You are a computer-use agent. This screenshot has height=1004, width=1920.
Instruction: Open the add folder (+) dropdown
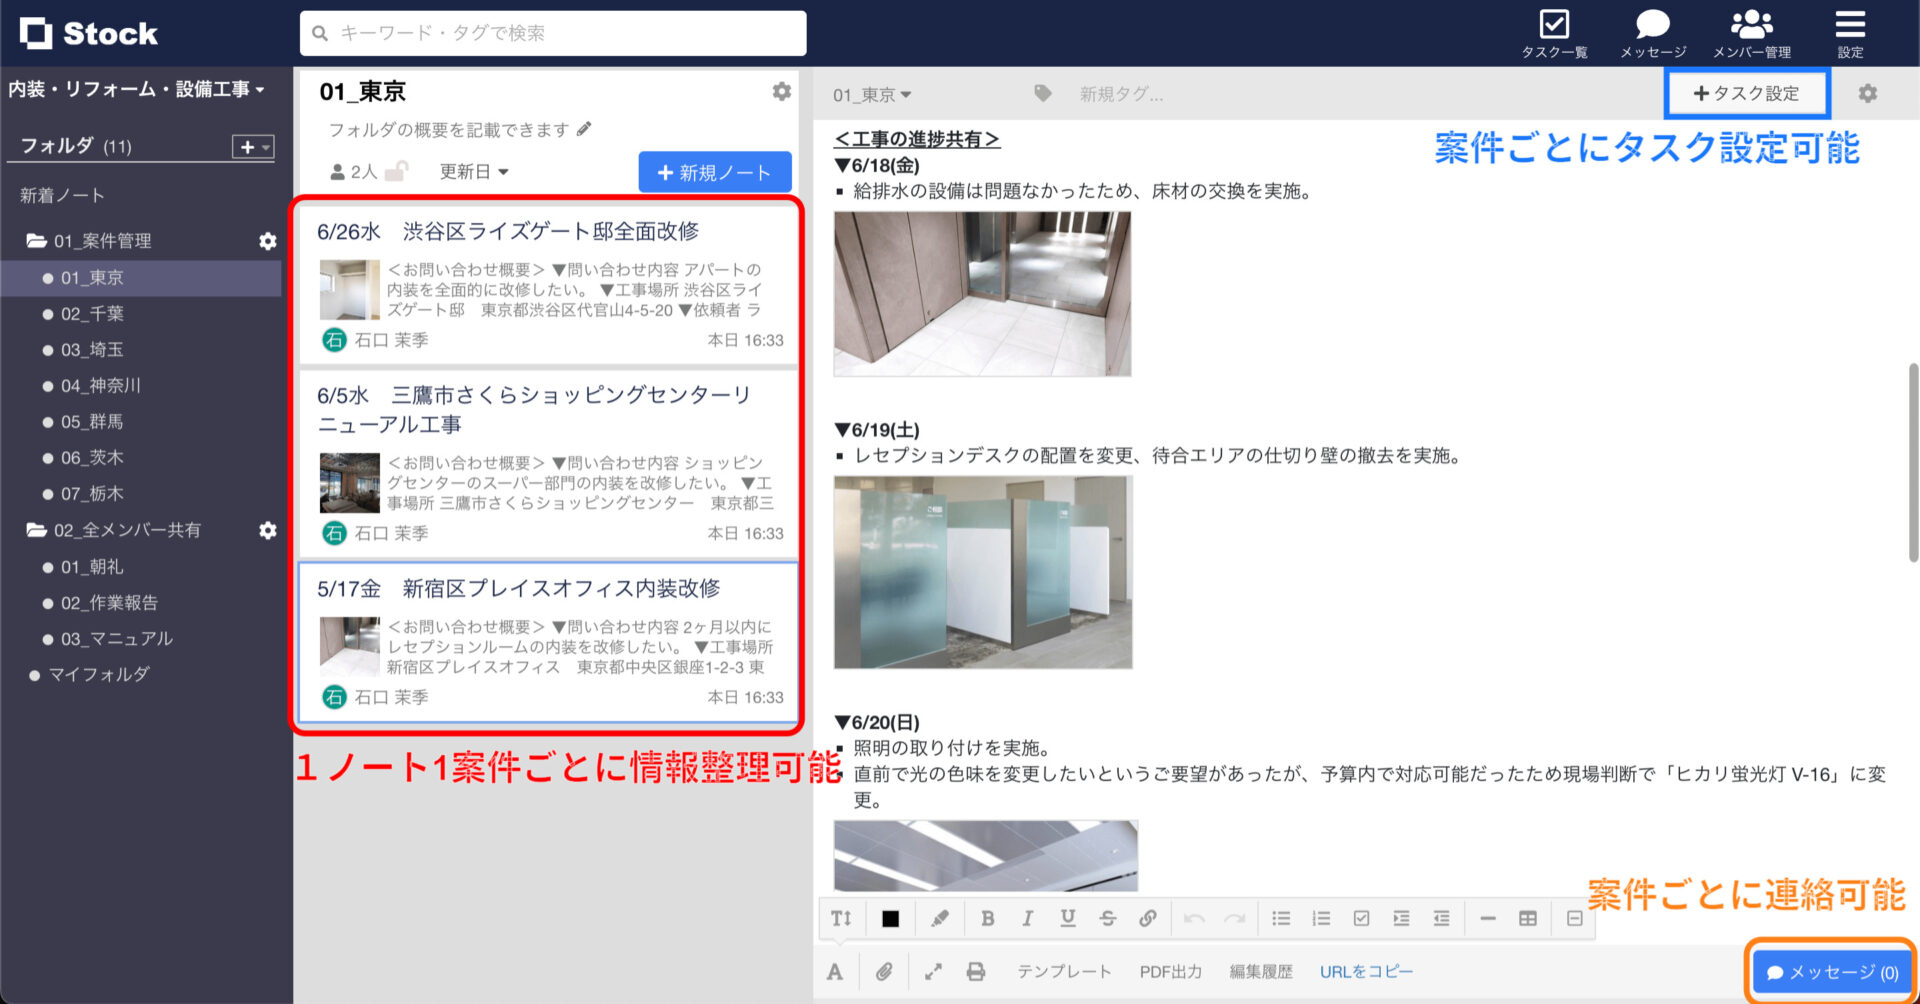(x=253, y=147)
